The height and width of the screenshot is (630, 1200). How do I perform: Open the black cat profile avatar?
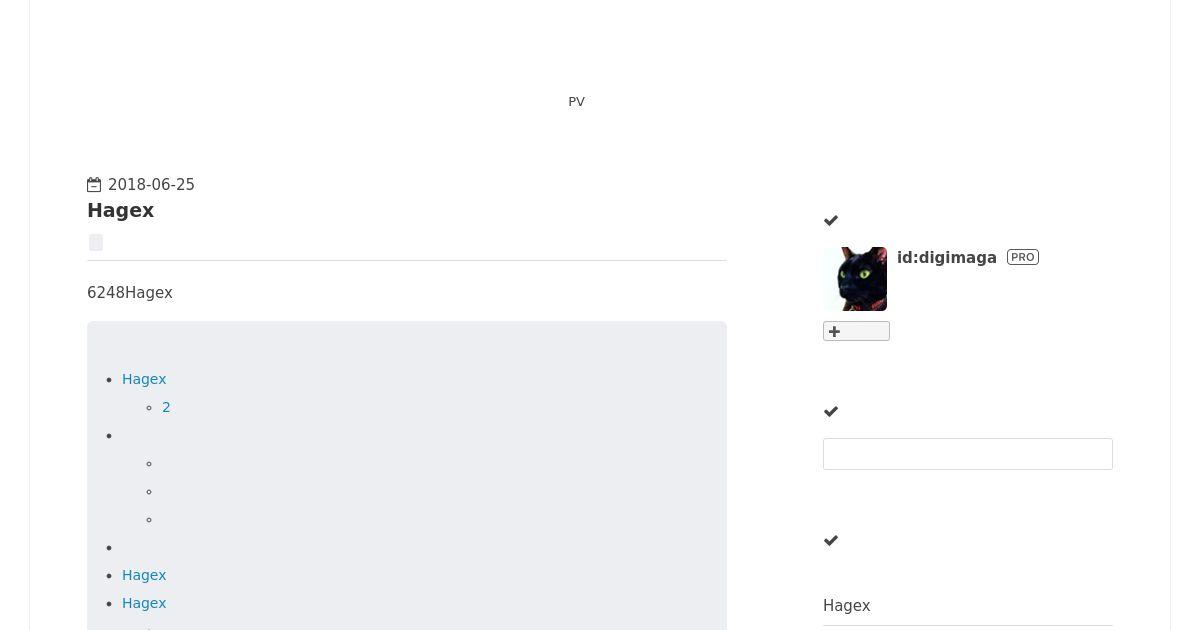click(855, 279)
